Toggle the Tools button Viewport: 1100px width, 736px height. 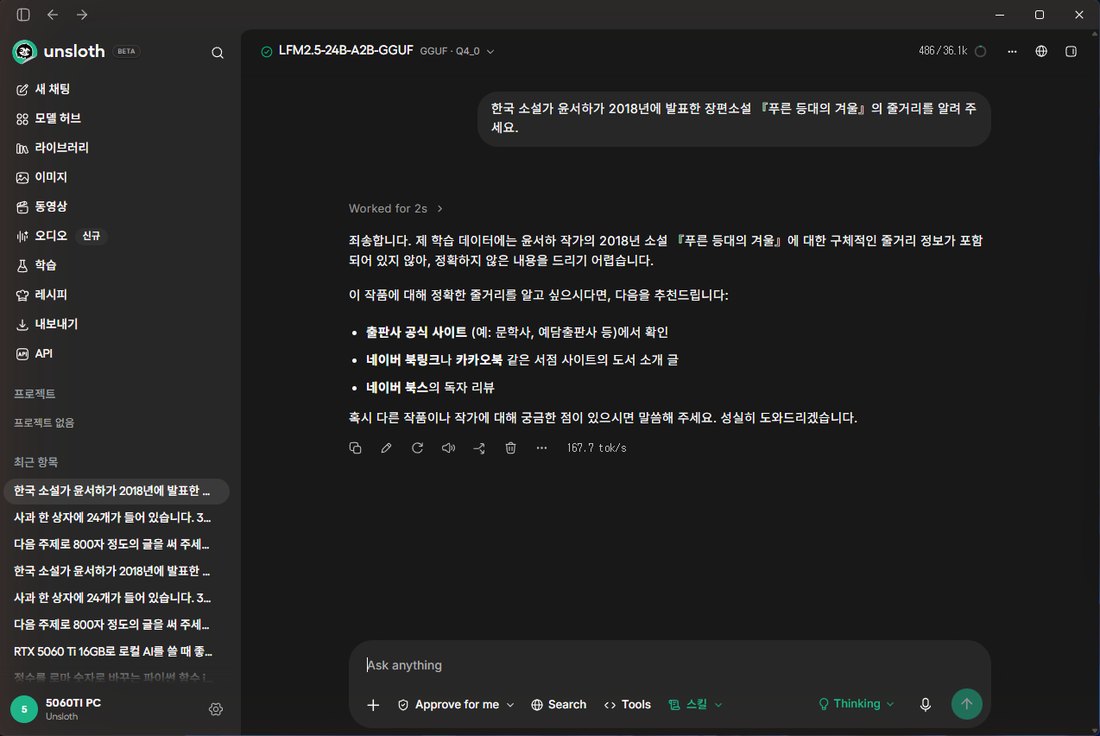click(x=628, y=705)
